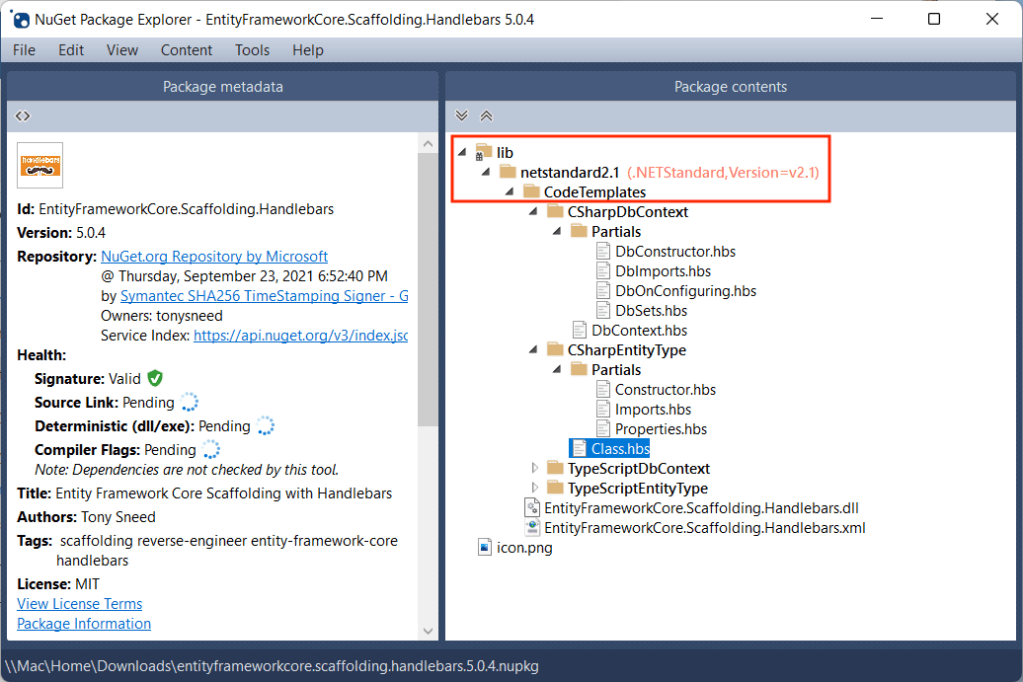Click the metadata XML view toggle icon
This screenshot has width=1023, height=682.
[23, 116]
